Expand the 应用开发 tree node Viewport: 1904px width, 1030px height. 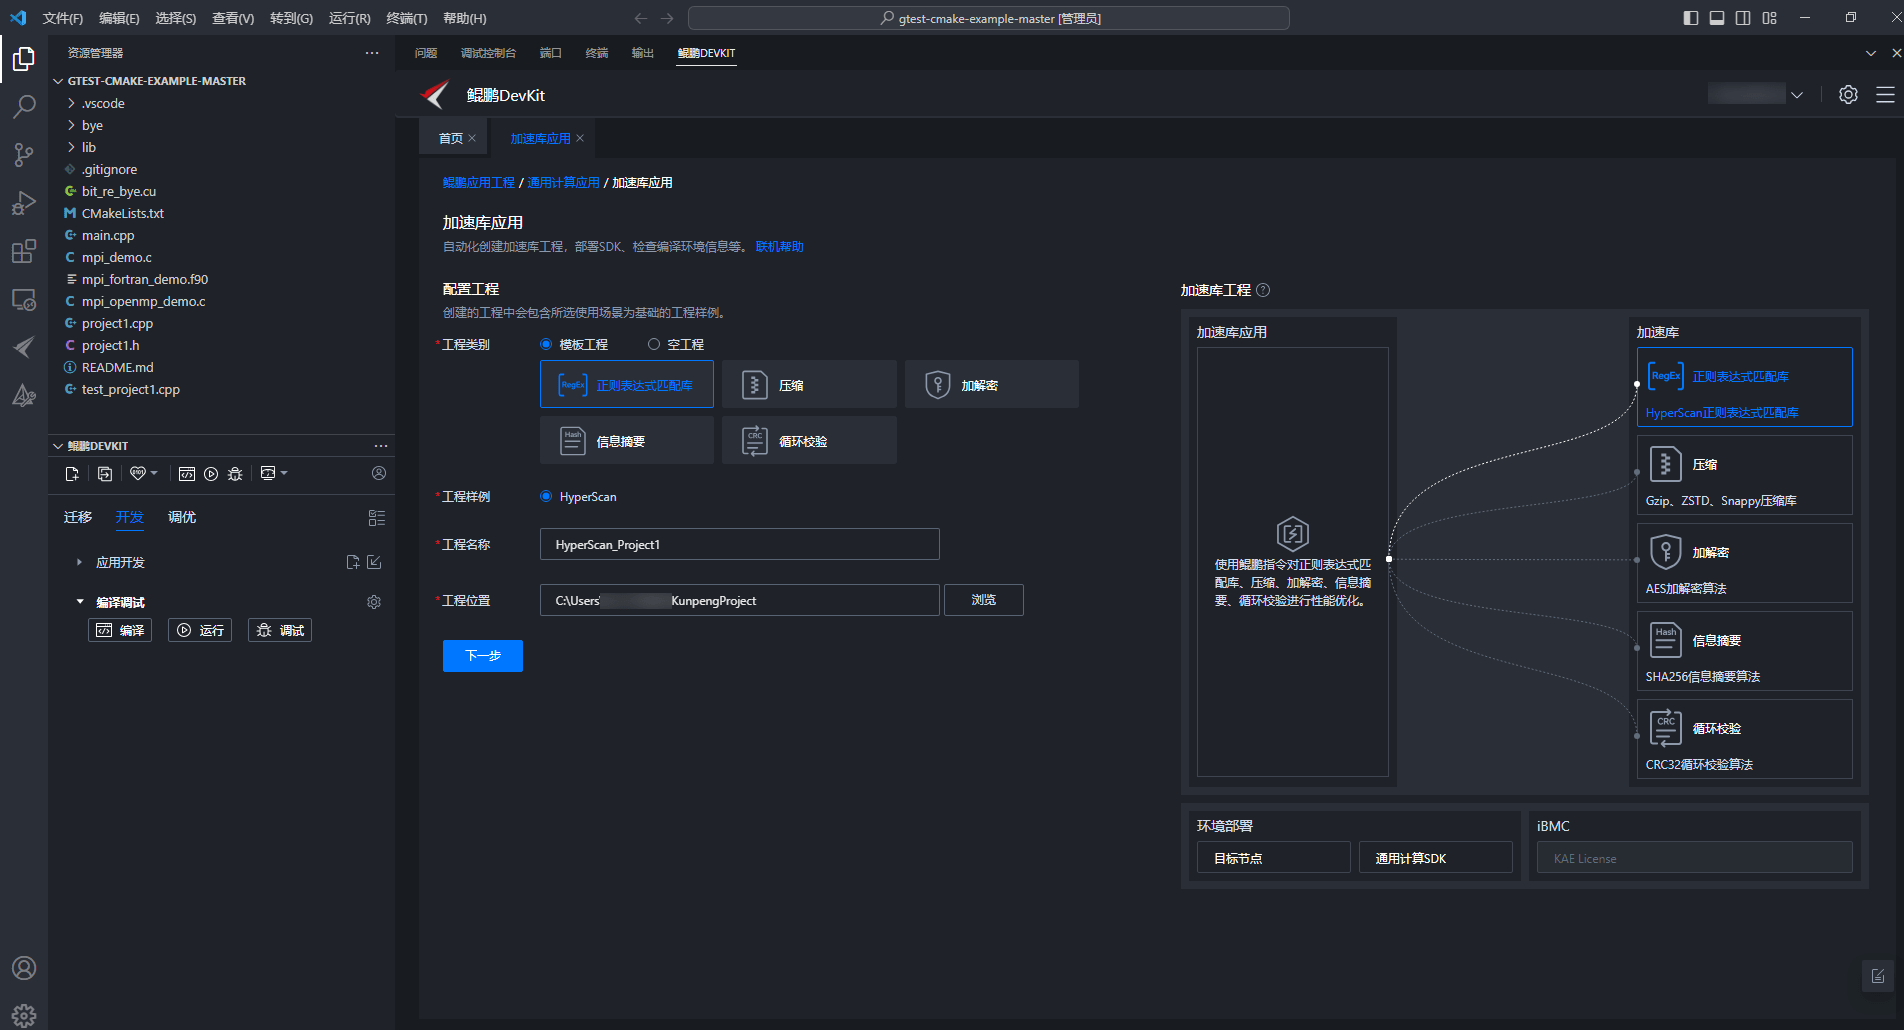[80, 562]
